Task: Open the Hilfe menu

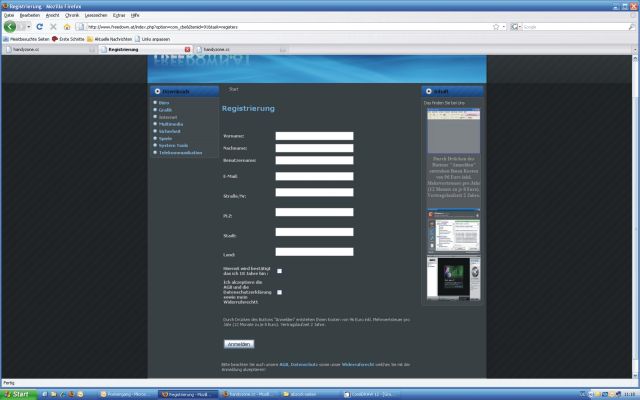Action: click(135, 15)
